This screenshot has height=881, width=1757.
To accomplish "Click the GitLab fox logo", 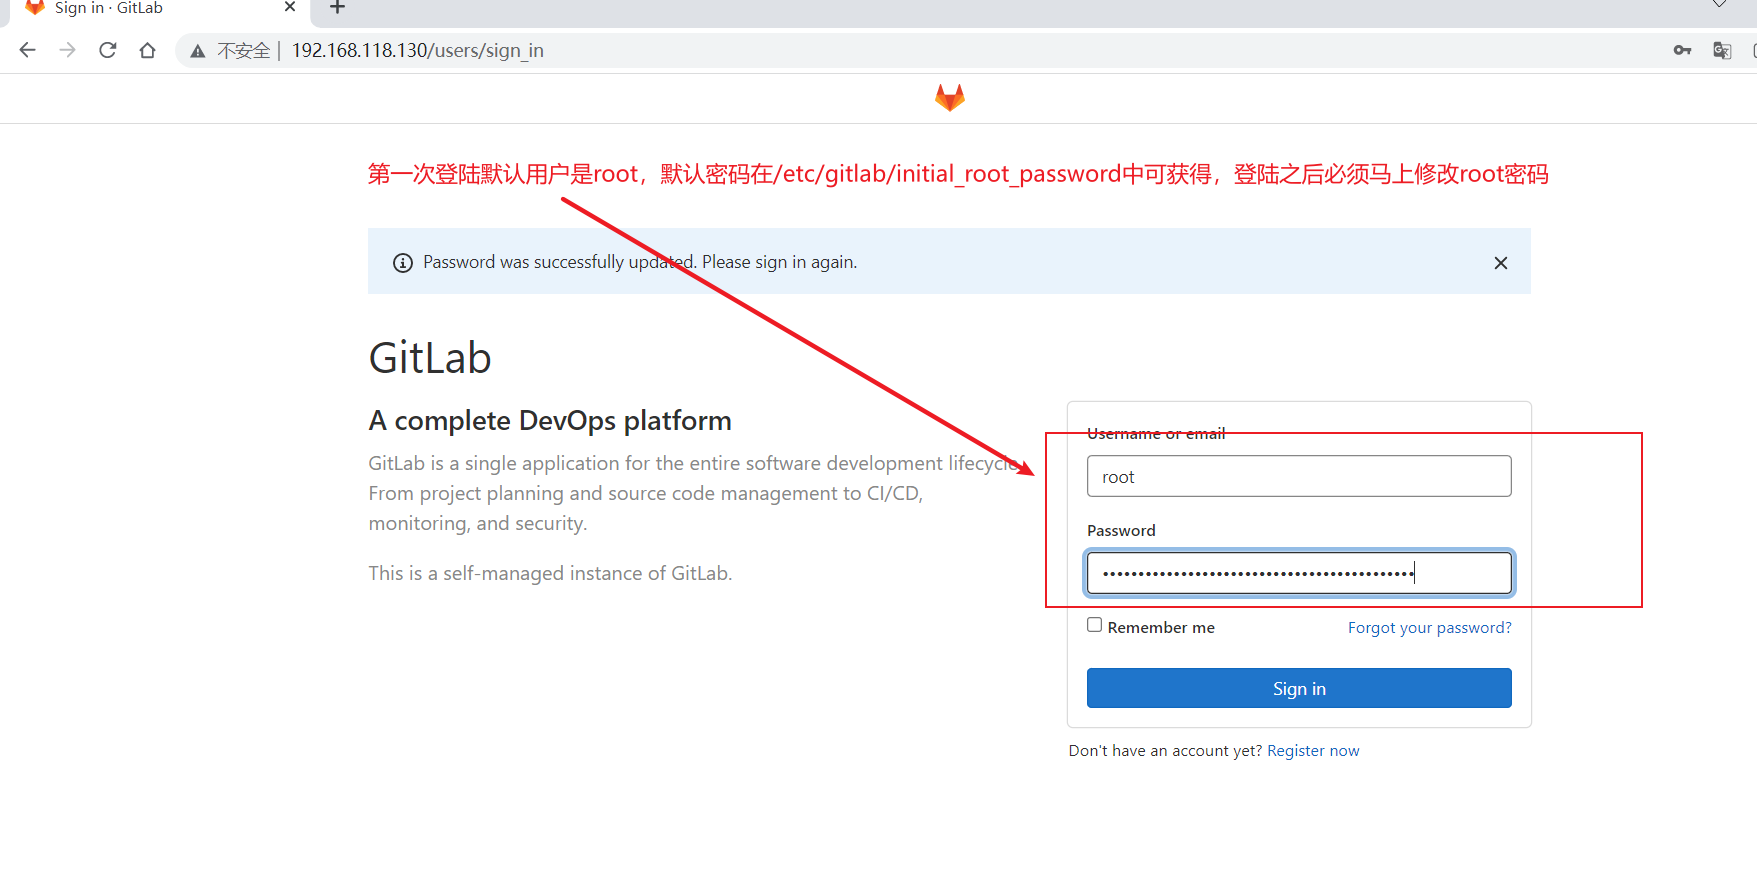I will [950, 97].
